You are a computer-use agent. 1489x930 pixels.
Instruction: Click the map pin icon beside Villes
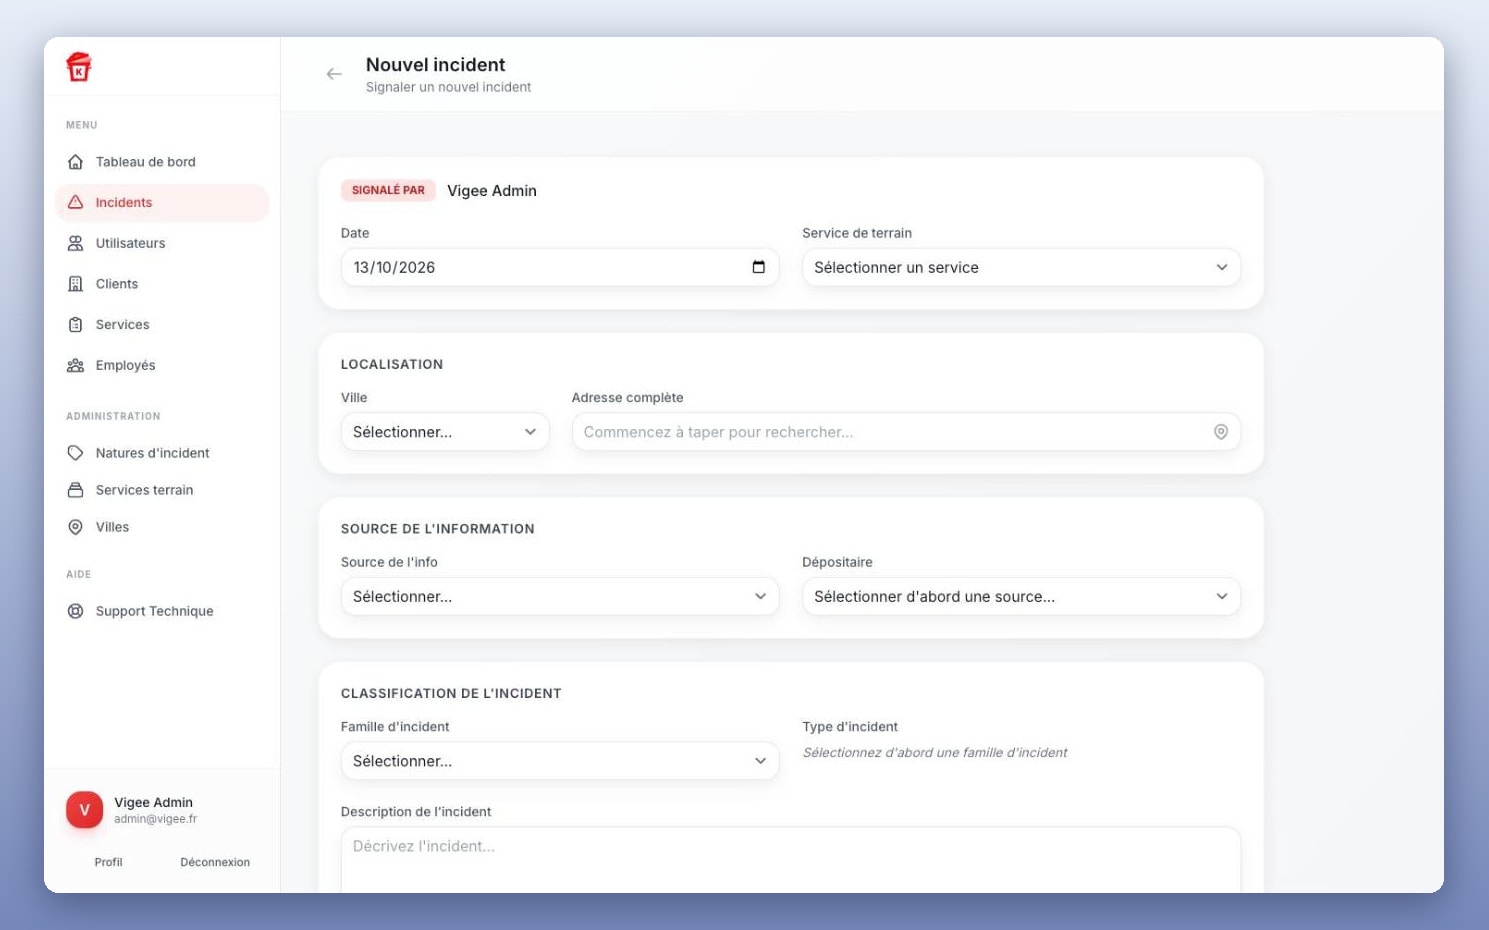pos(75,527)
